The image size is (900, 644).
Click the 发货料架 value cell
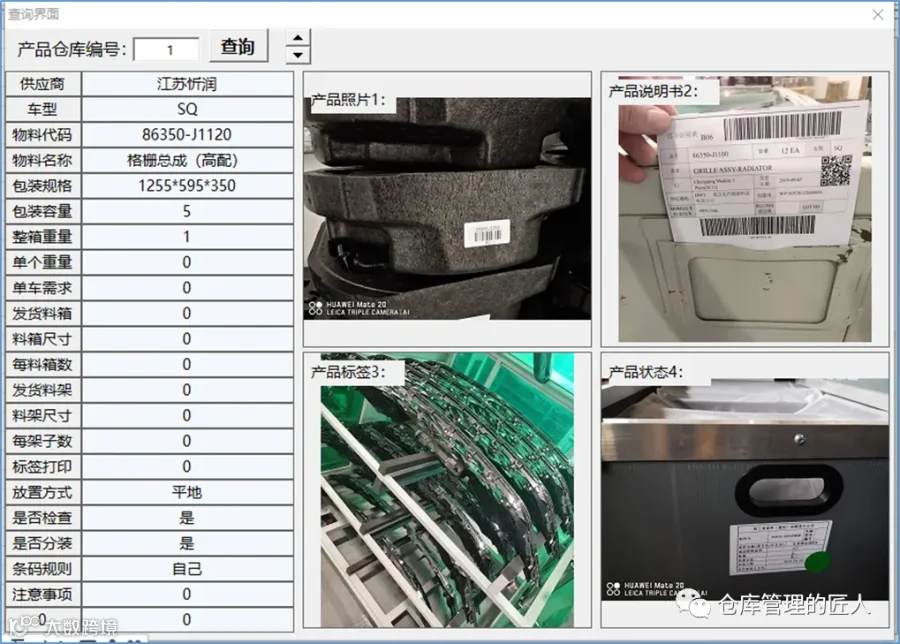187,390
